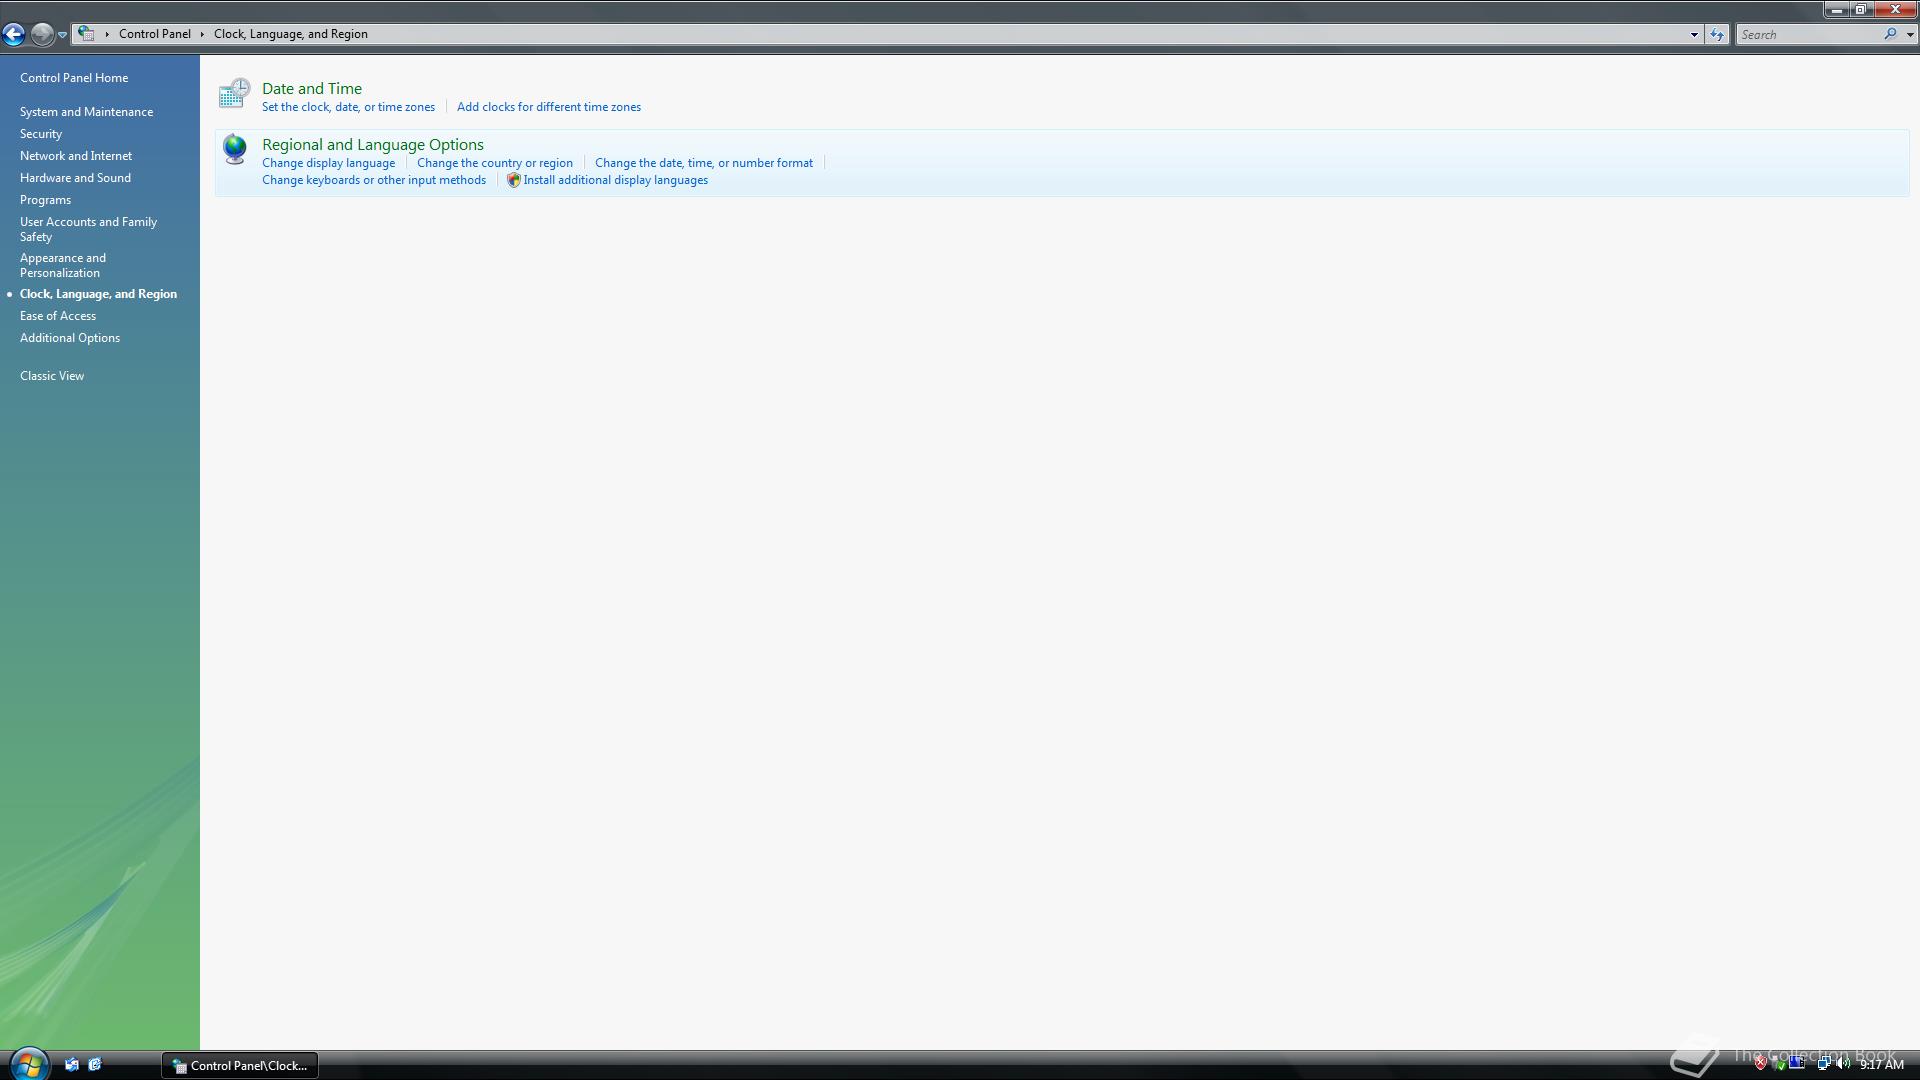Minimize the Control Panel window
Viewport: 1920px width, 1080px height.
(x=1837, y=9)
